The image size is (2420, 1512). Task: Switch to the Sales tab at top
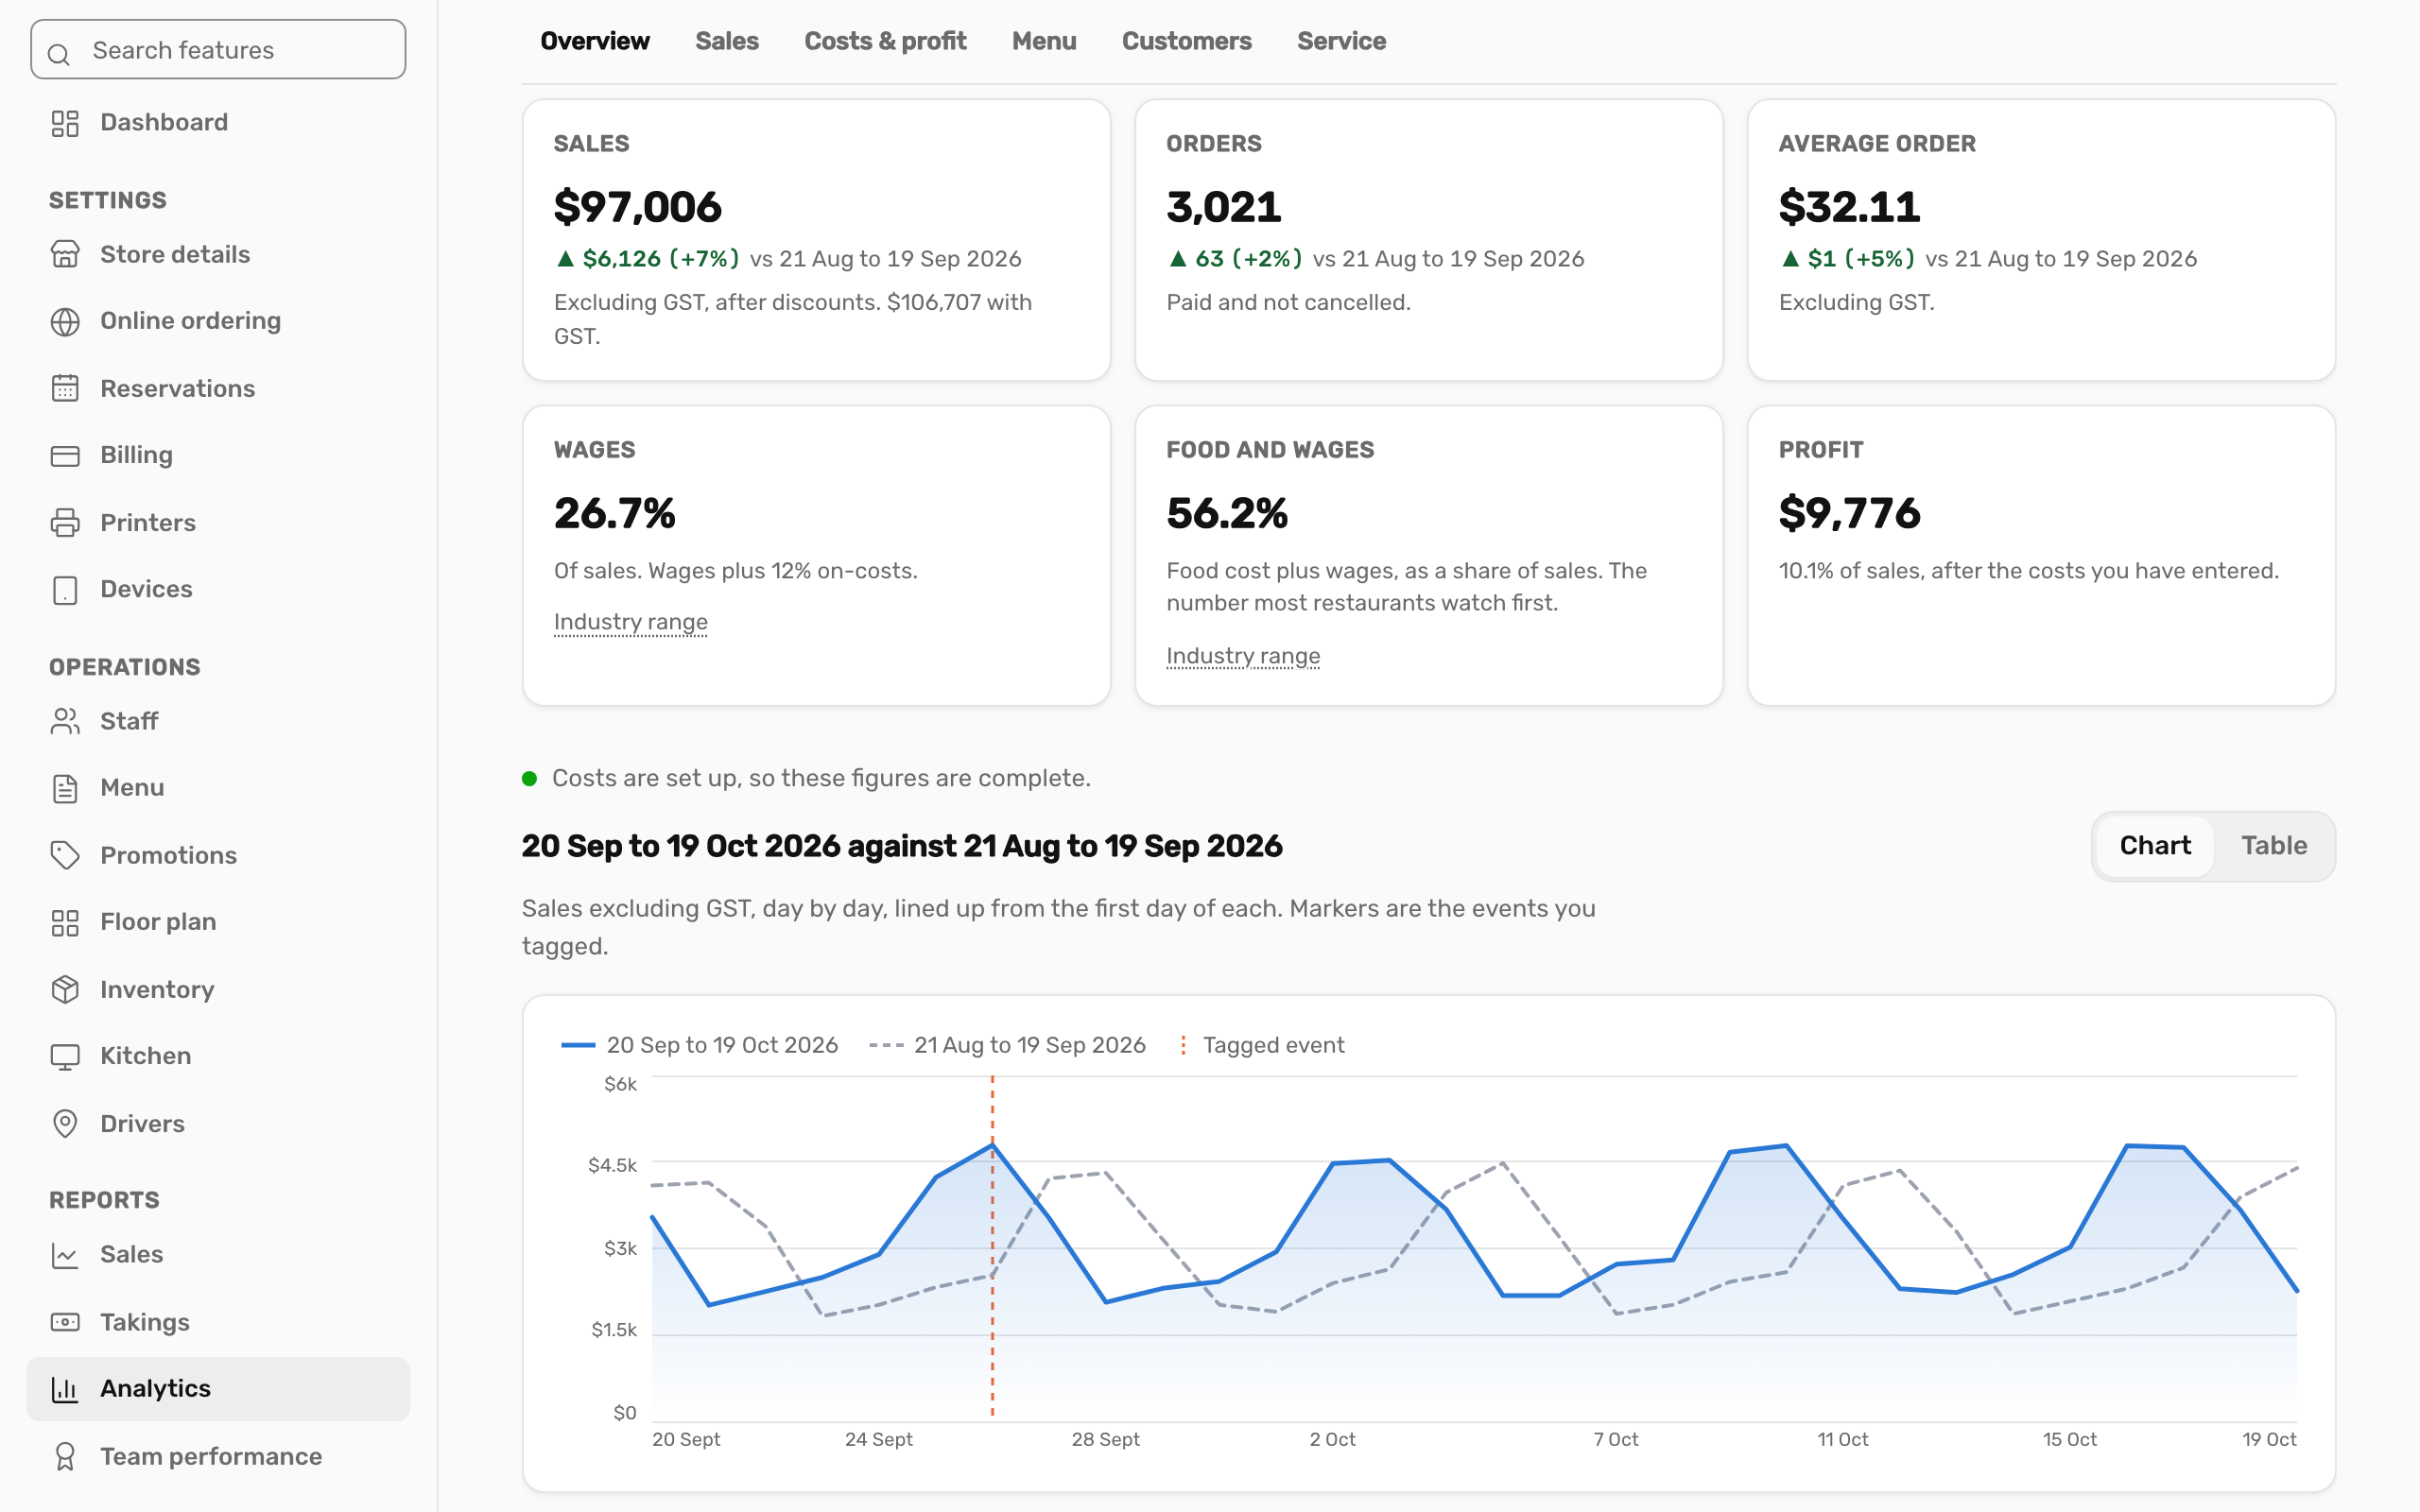(727, 41)
